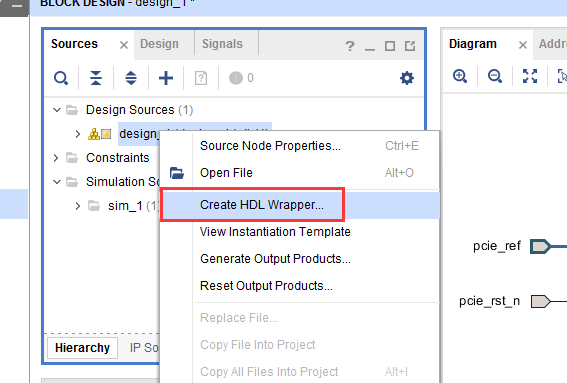Screen dimensions: 567x383
Task: Maximize the Sources panel
Action: pyautogui.click(x=390, y=46)
